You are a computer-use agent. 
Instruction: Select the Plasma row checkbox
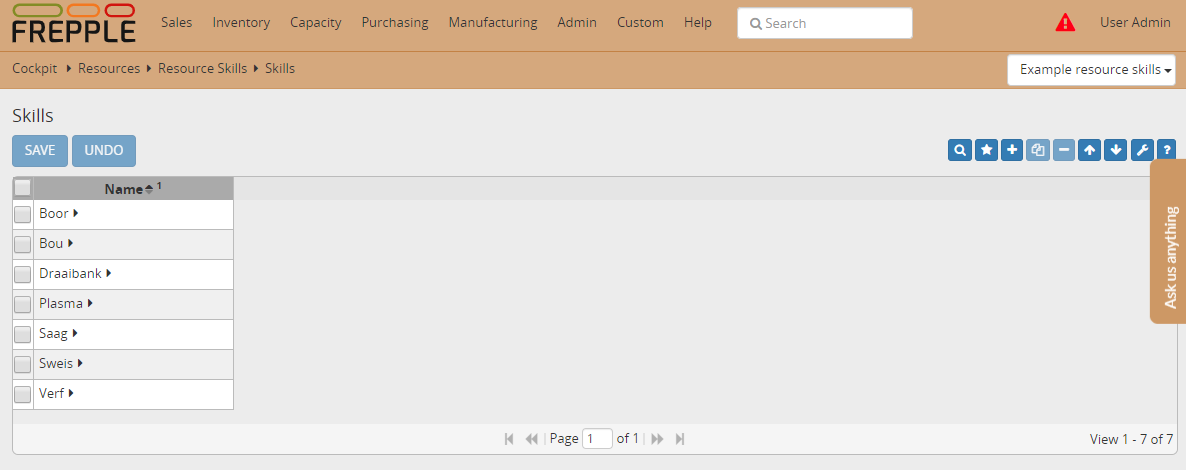click(22, 304)
